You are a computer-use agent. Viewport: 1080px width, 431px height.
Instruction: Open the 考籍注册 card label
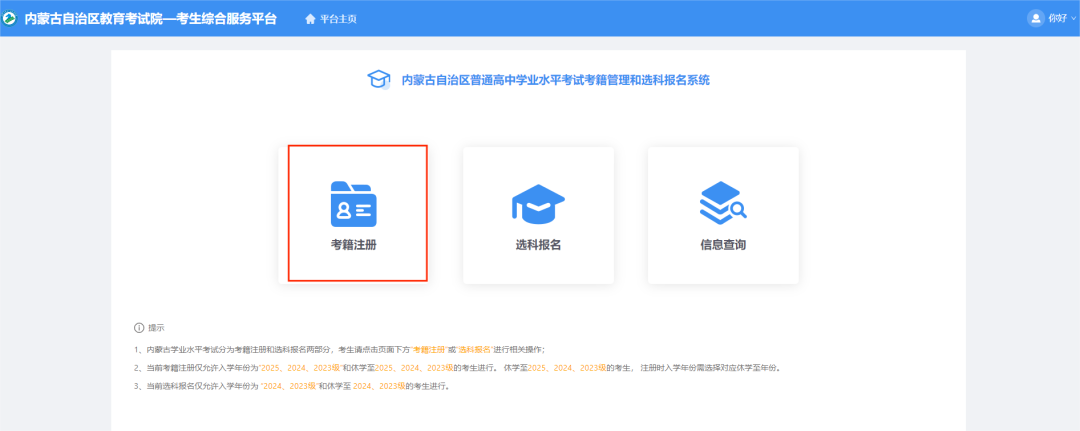[x=353, y=245]
